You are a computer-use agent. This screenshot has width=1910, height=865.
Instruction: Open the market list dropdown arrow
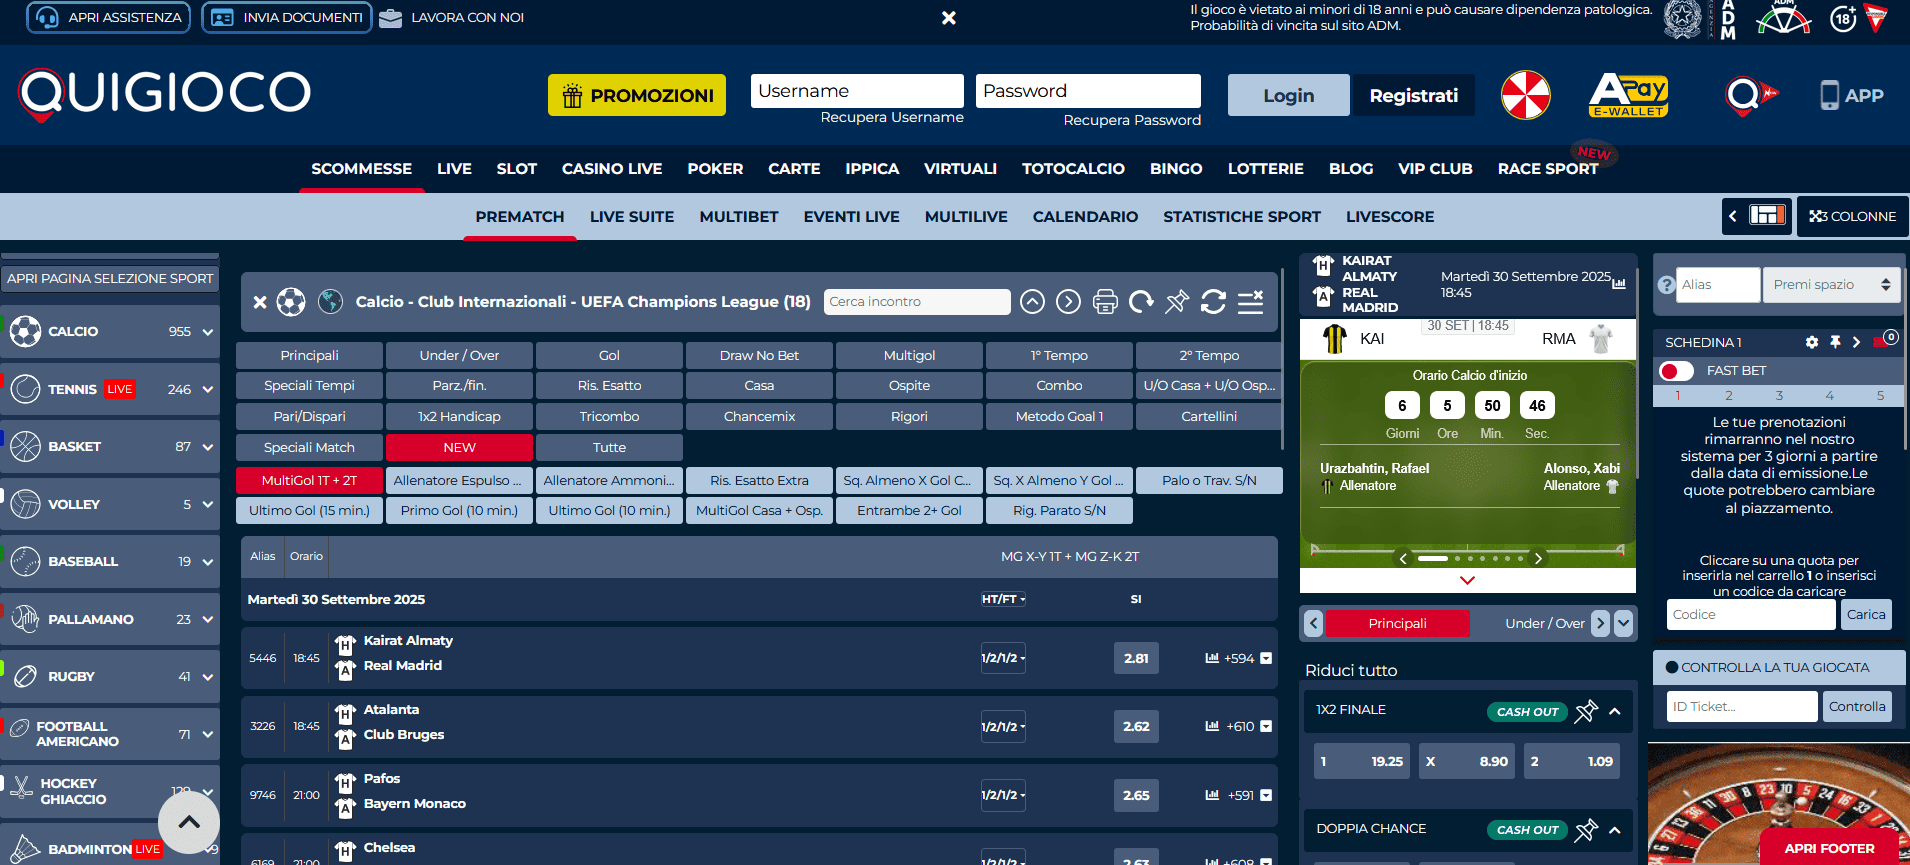coord(1623,623)
